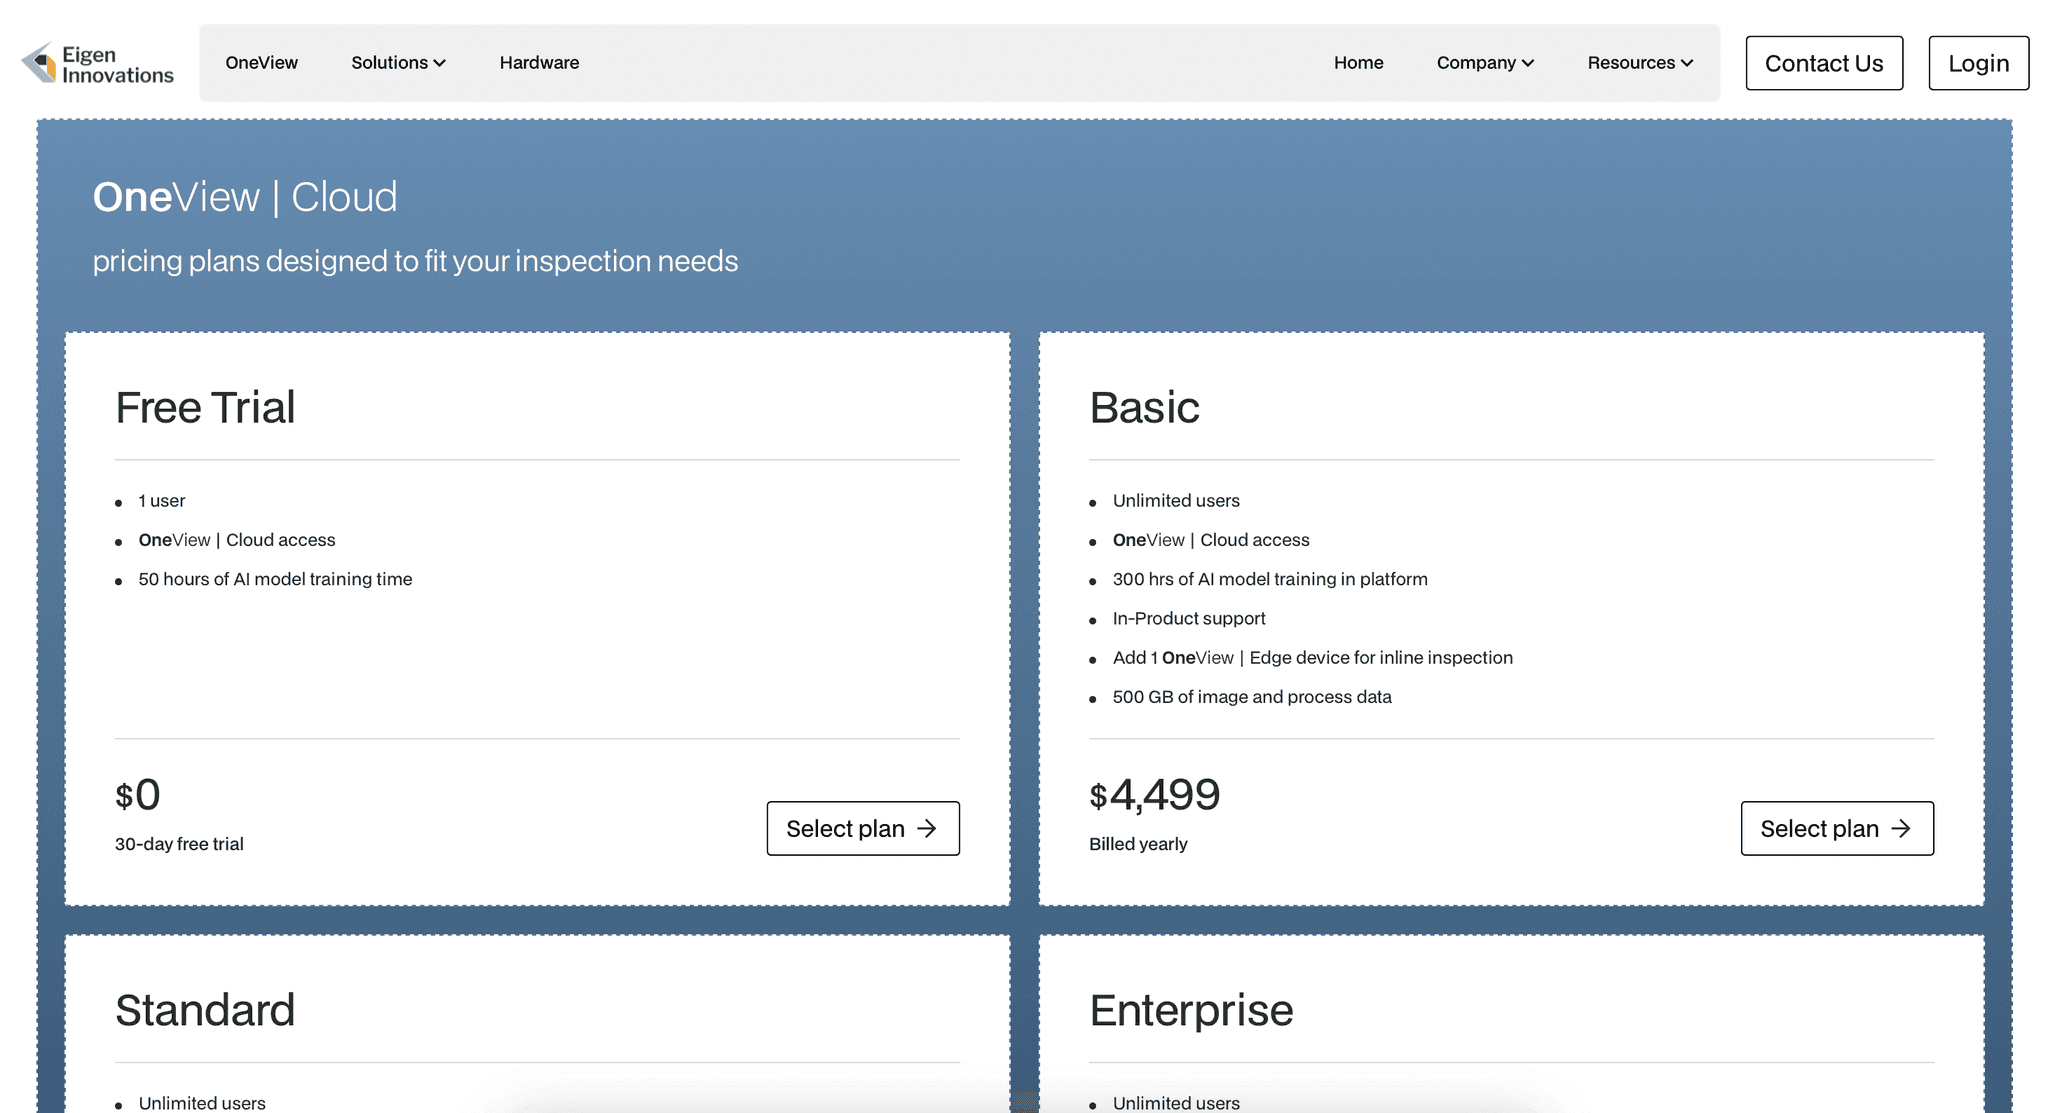Click the Standard plan heading
This screenshot has width=2048, height=1113.
pos(205,1010)
